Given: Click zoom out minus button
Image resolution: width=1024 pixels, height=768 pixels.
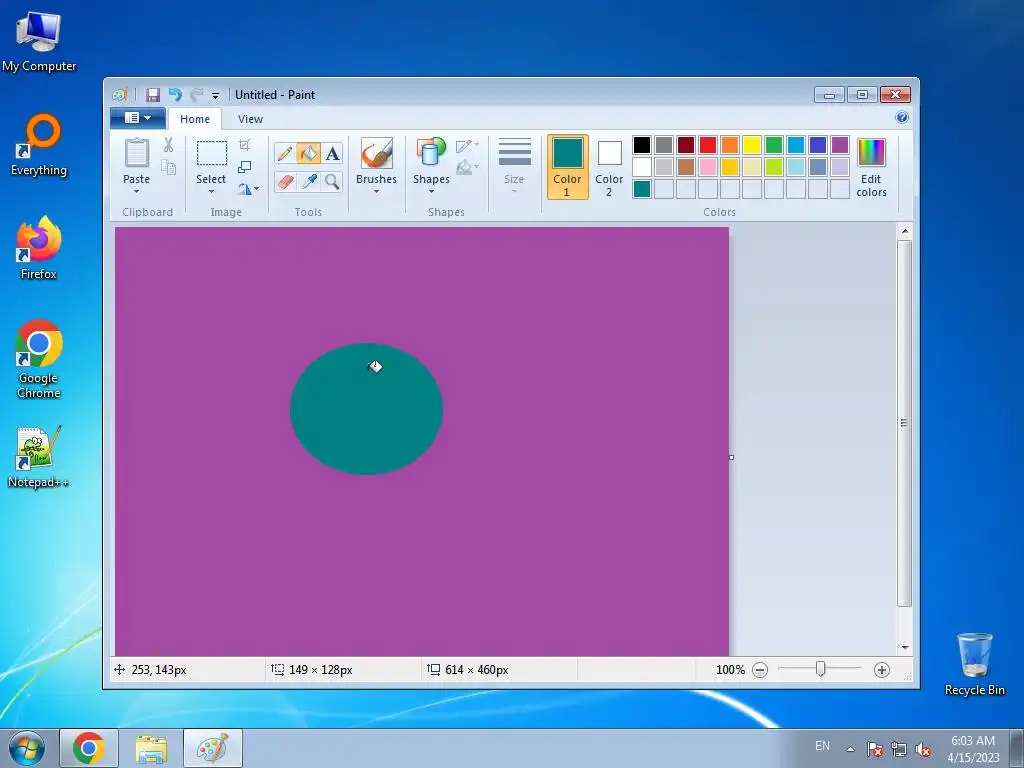Looking at the screenshot, I should pyautogui.click(x=760, y=670).
